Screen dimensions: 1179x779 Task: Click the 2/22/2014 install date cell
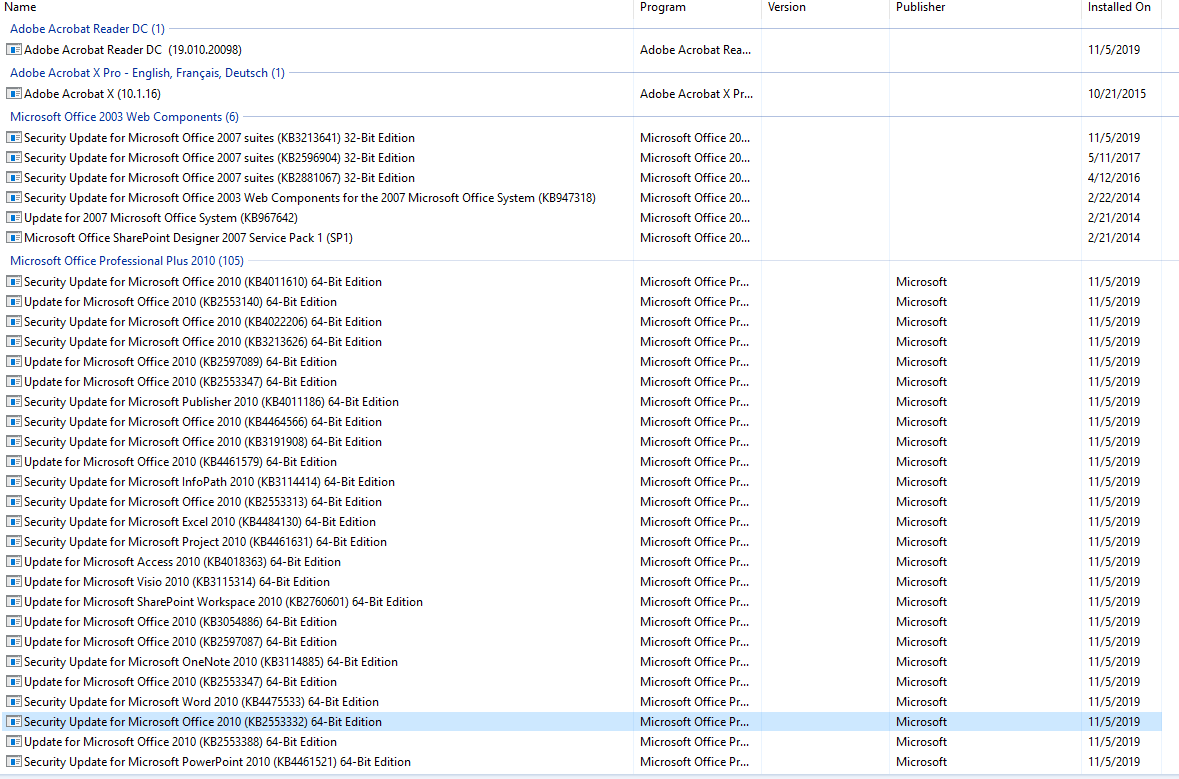(x=1114, y=198)
